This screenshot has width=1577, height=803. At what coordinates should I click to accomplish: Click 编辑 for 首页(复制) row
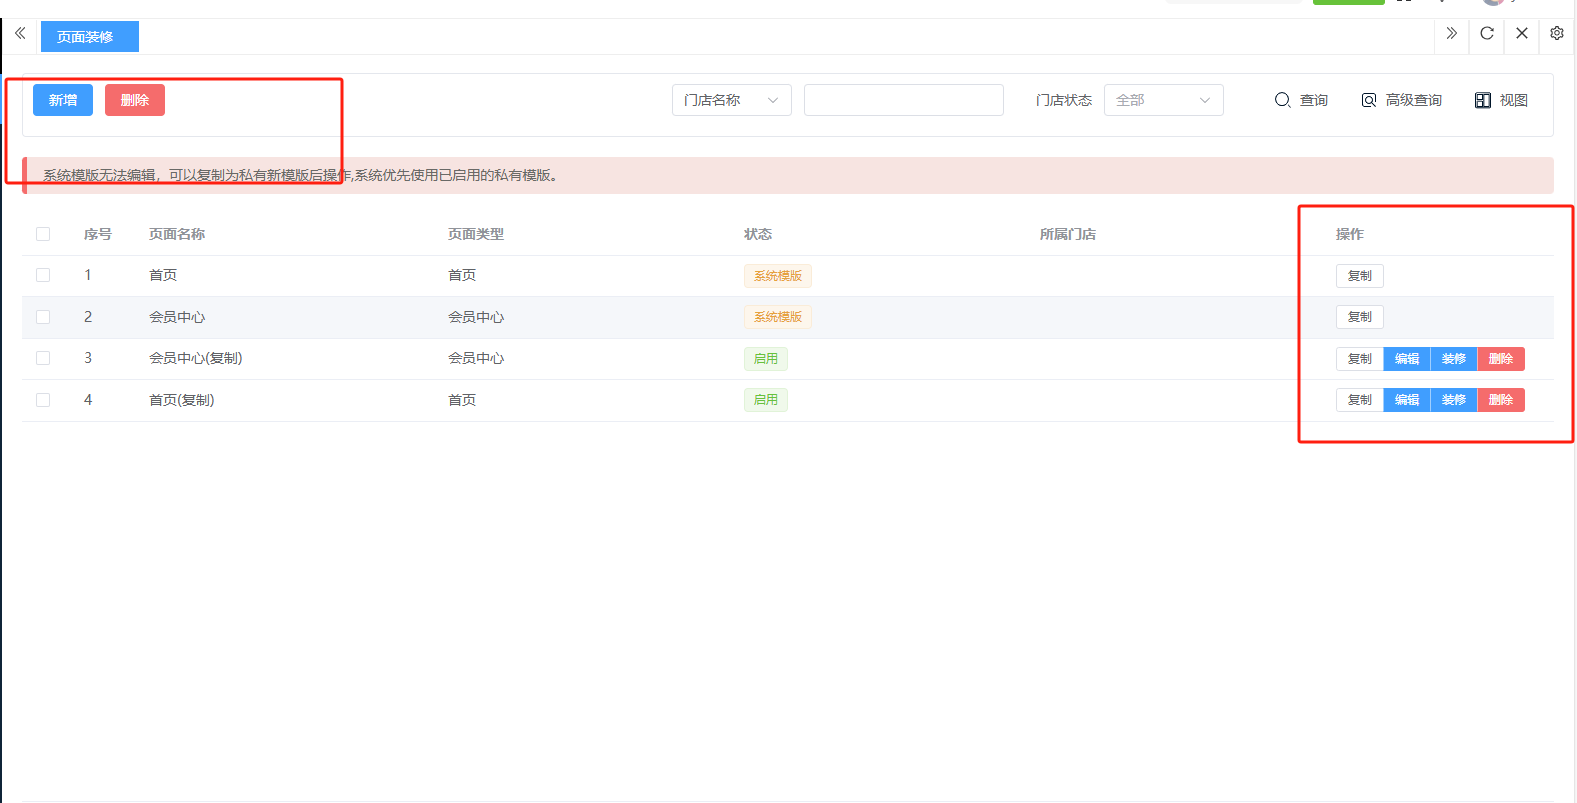(x=1406, y=400)
